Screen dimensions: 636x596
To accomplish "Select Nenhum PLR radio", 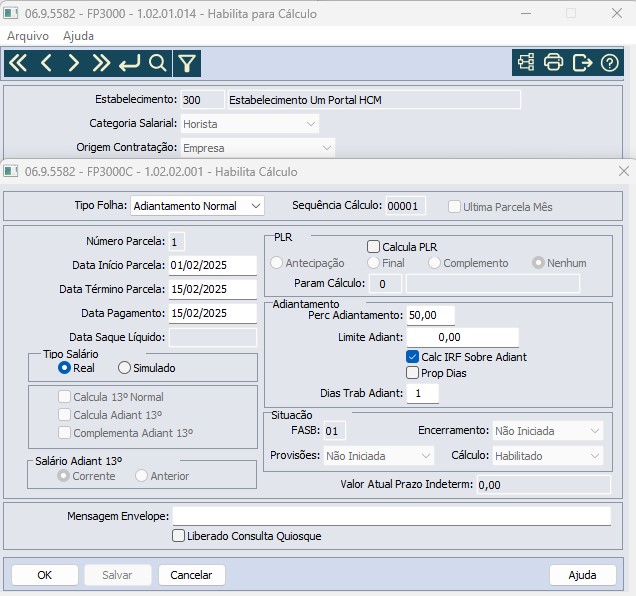I will 538,262.
